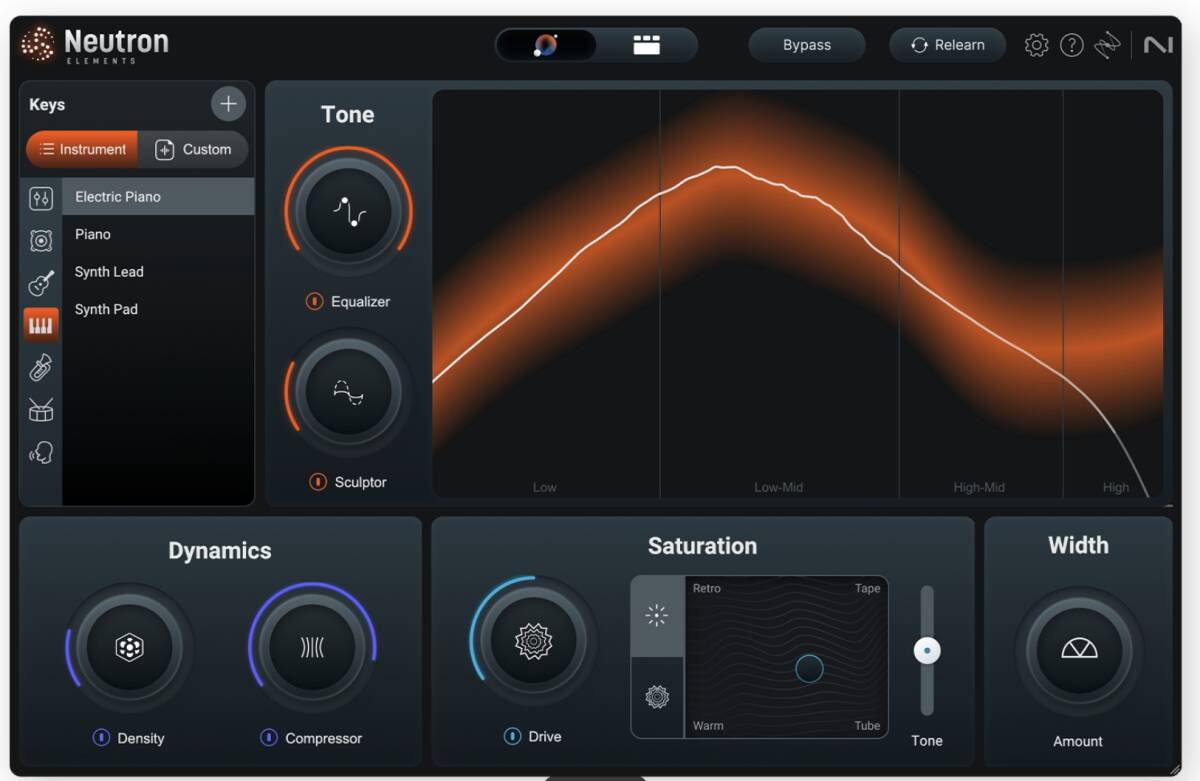Select the upper saturation mode icon
This screenshot has width=1200, height=781.
coord(657,616)
